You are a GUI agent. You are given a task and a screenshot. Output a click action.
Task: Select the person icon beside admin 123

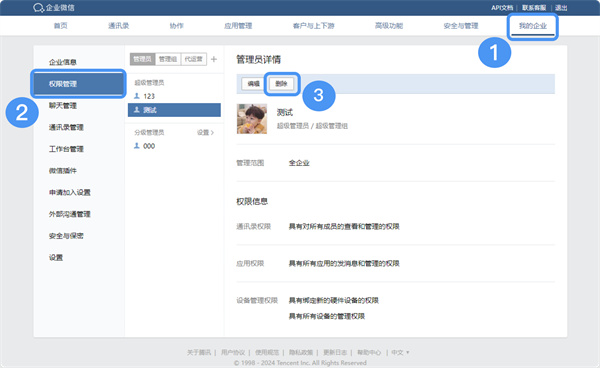coord(137,96)
